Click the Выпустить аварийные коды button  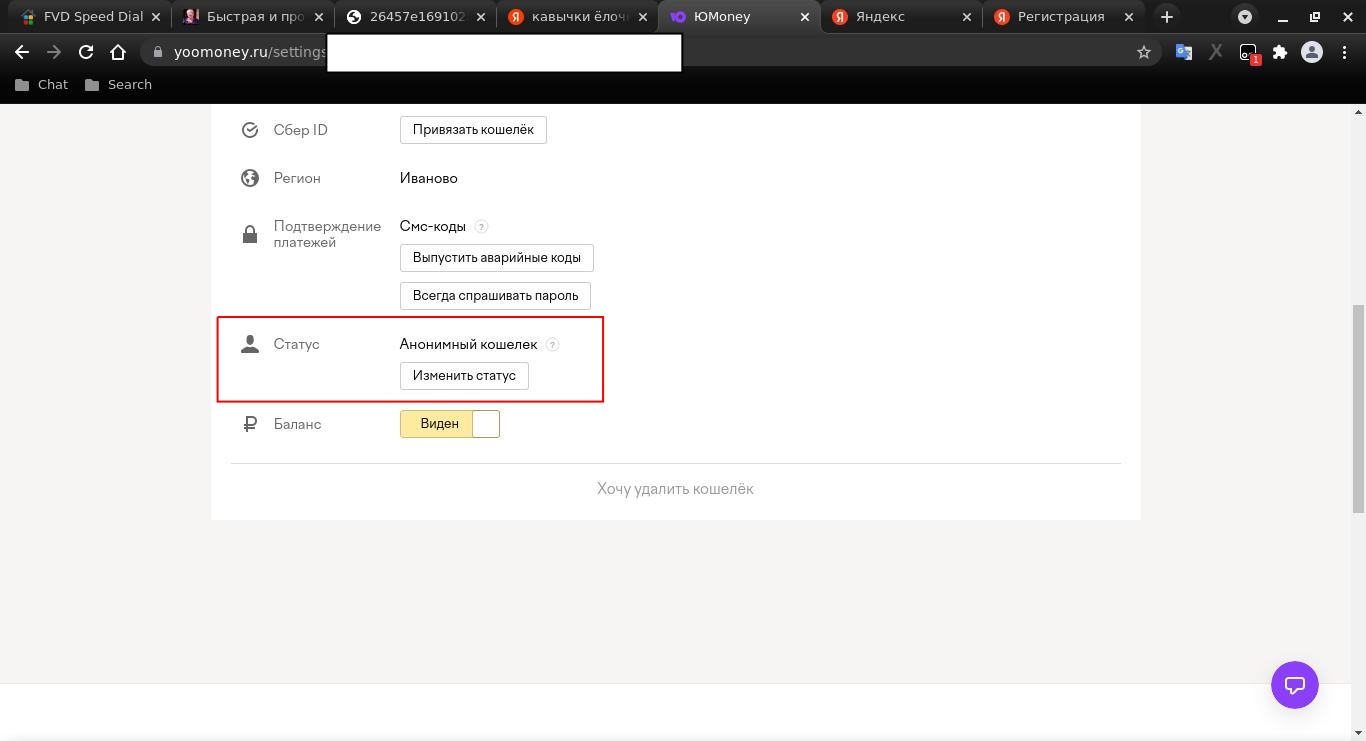click(496, 258)
